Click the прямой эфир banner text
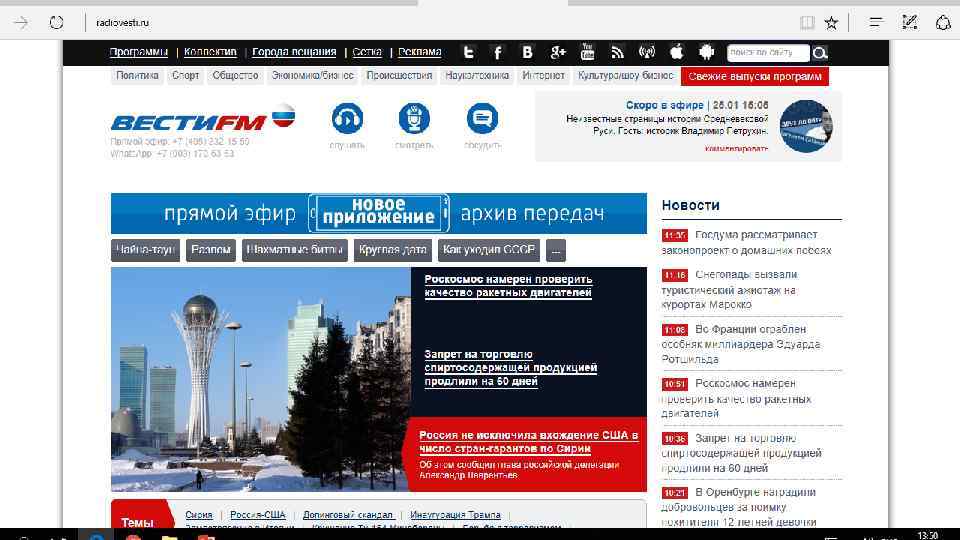This screenshot has width=960, height=540. click(x=230, y=214)
